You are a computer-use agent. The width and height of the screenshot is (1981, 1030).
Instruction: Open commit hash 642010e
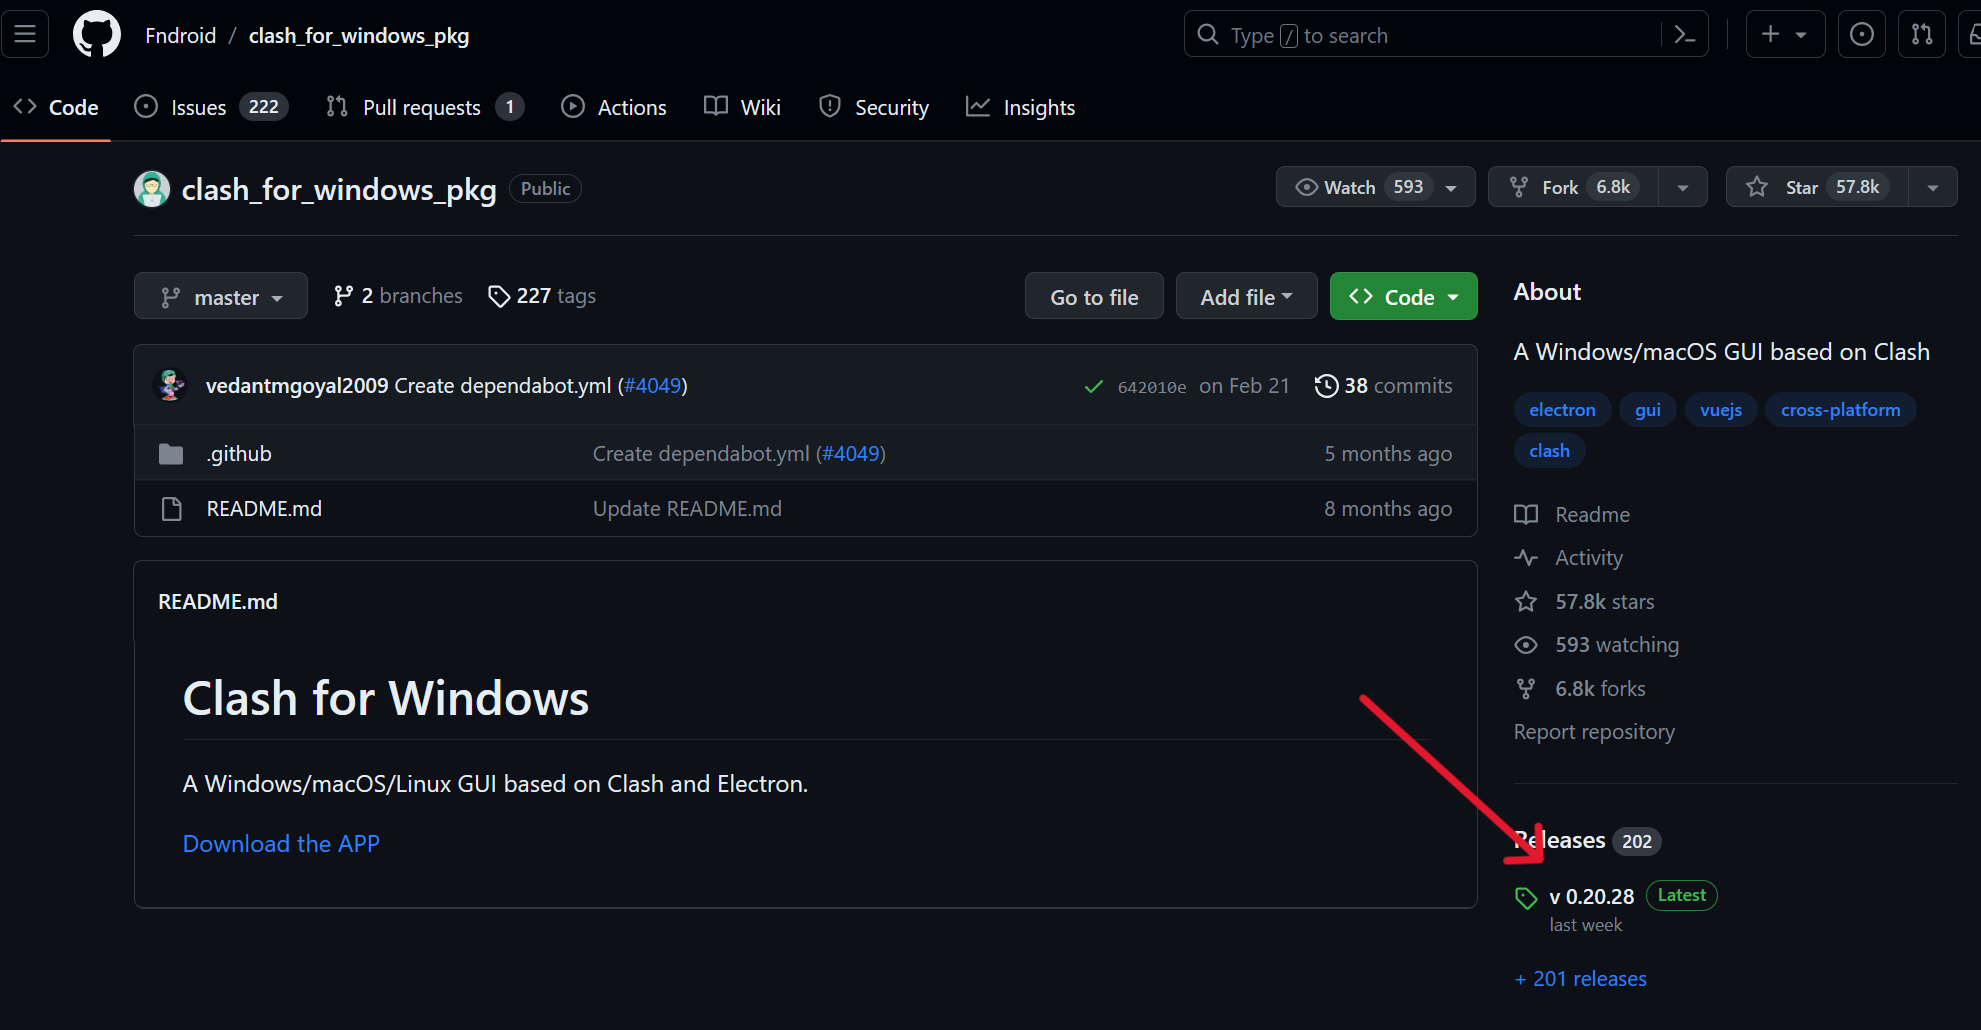(x=1152, y=387)
